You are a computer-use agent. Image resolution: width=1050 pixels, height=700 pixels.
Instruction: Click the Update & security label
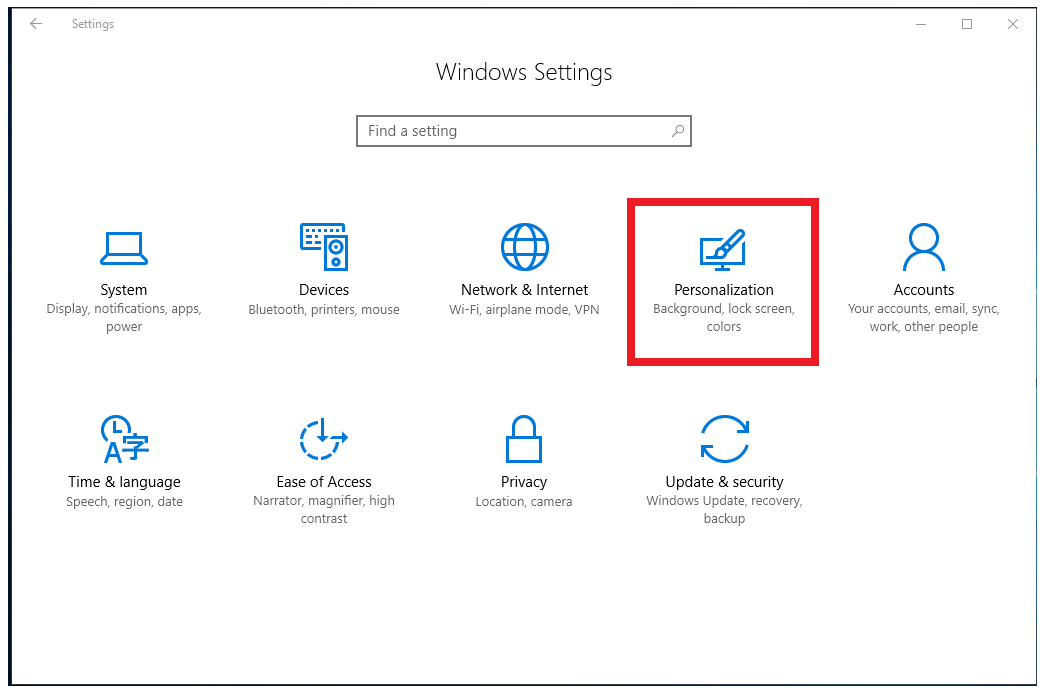pos(724,482)
